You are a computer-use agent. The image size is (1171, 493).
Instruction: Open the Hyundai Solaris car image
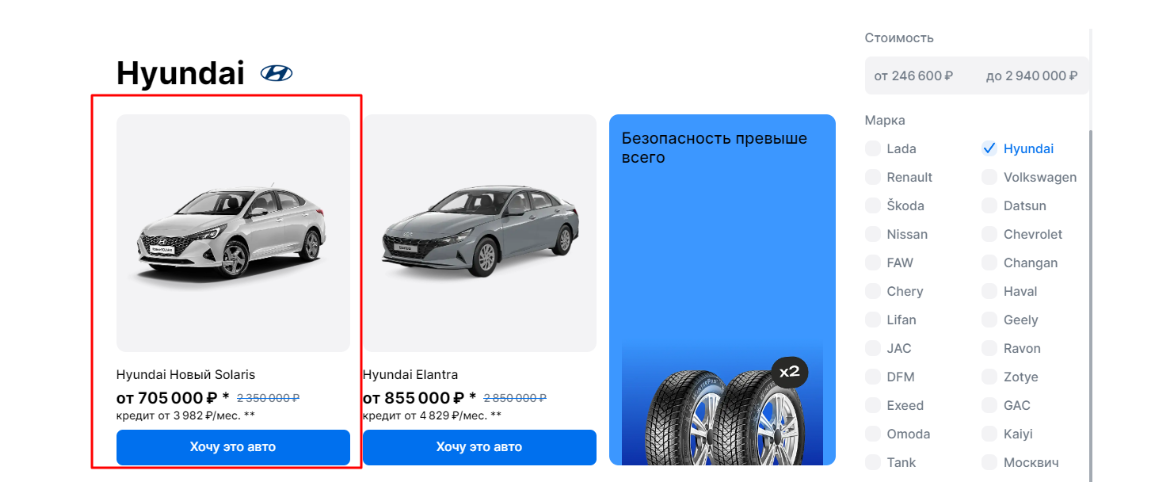[x=233, y=233]
